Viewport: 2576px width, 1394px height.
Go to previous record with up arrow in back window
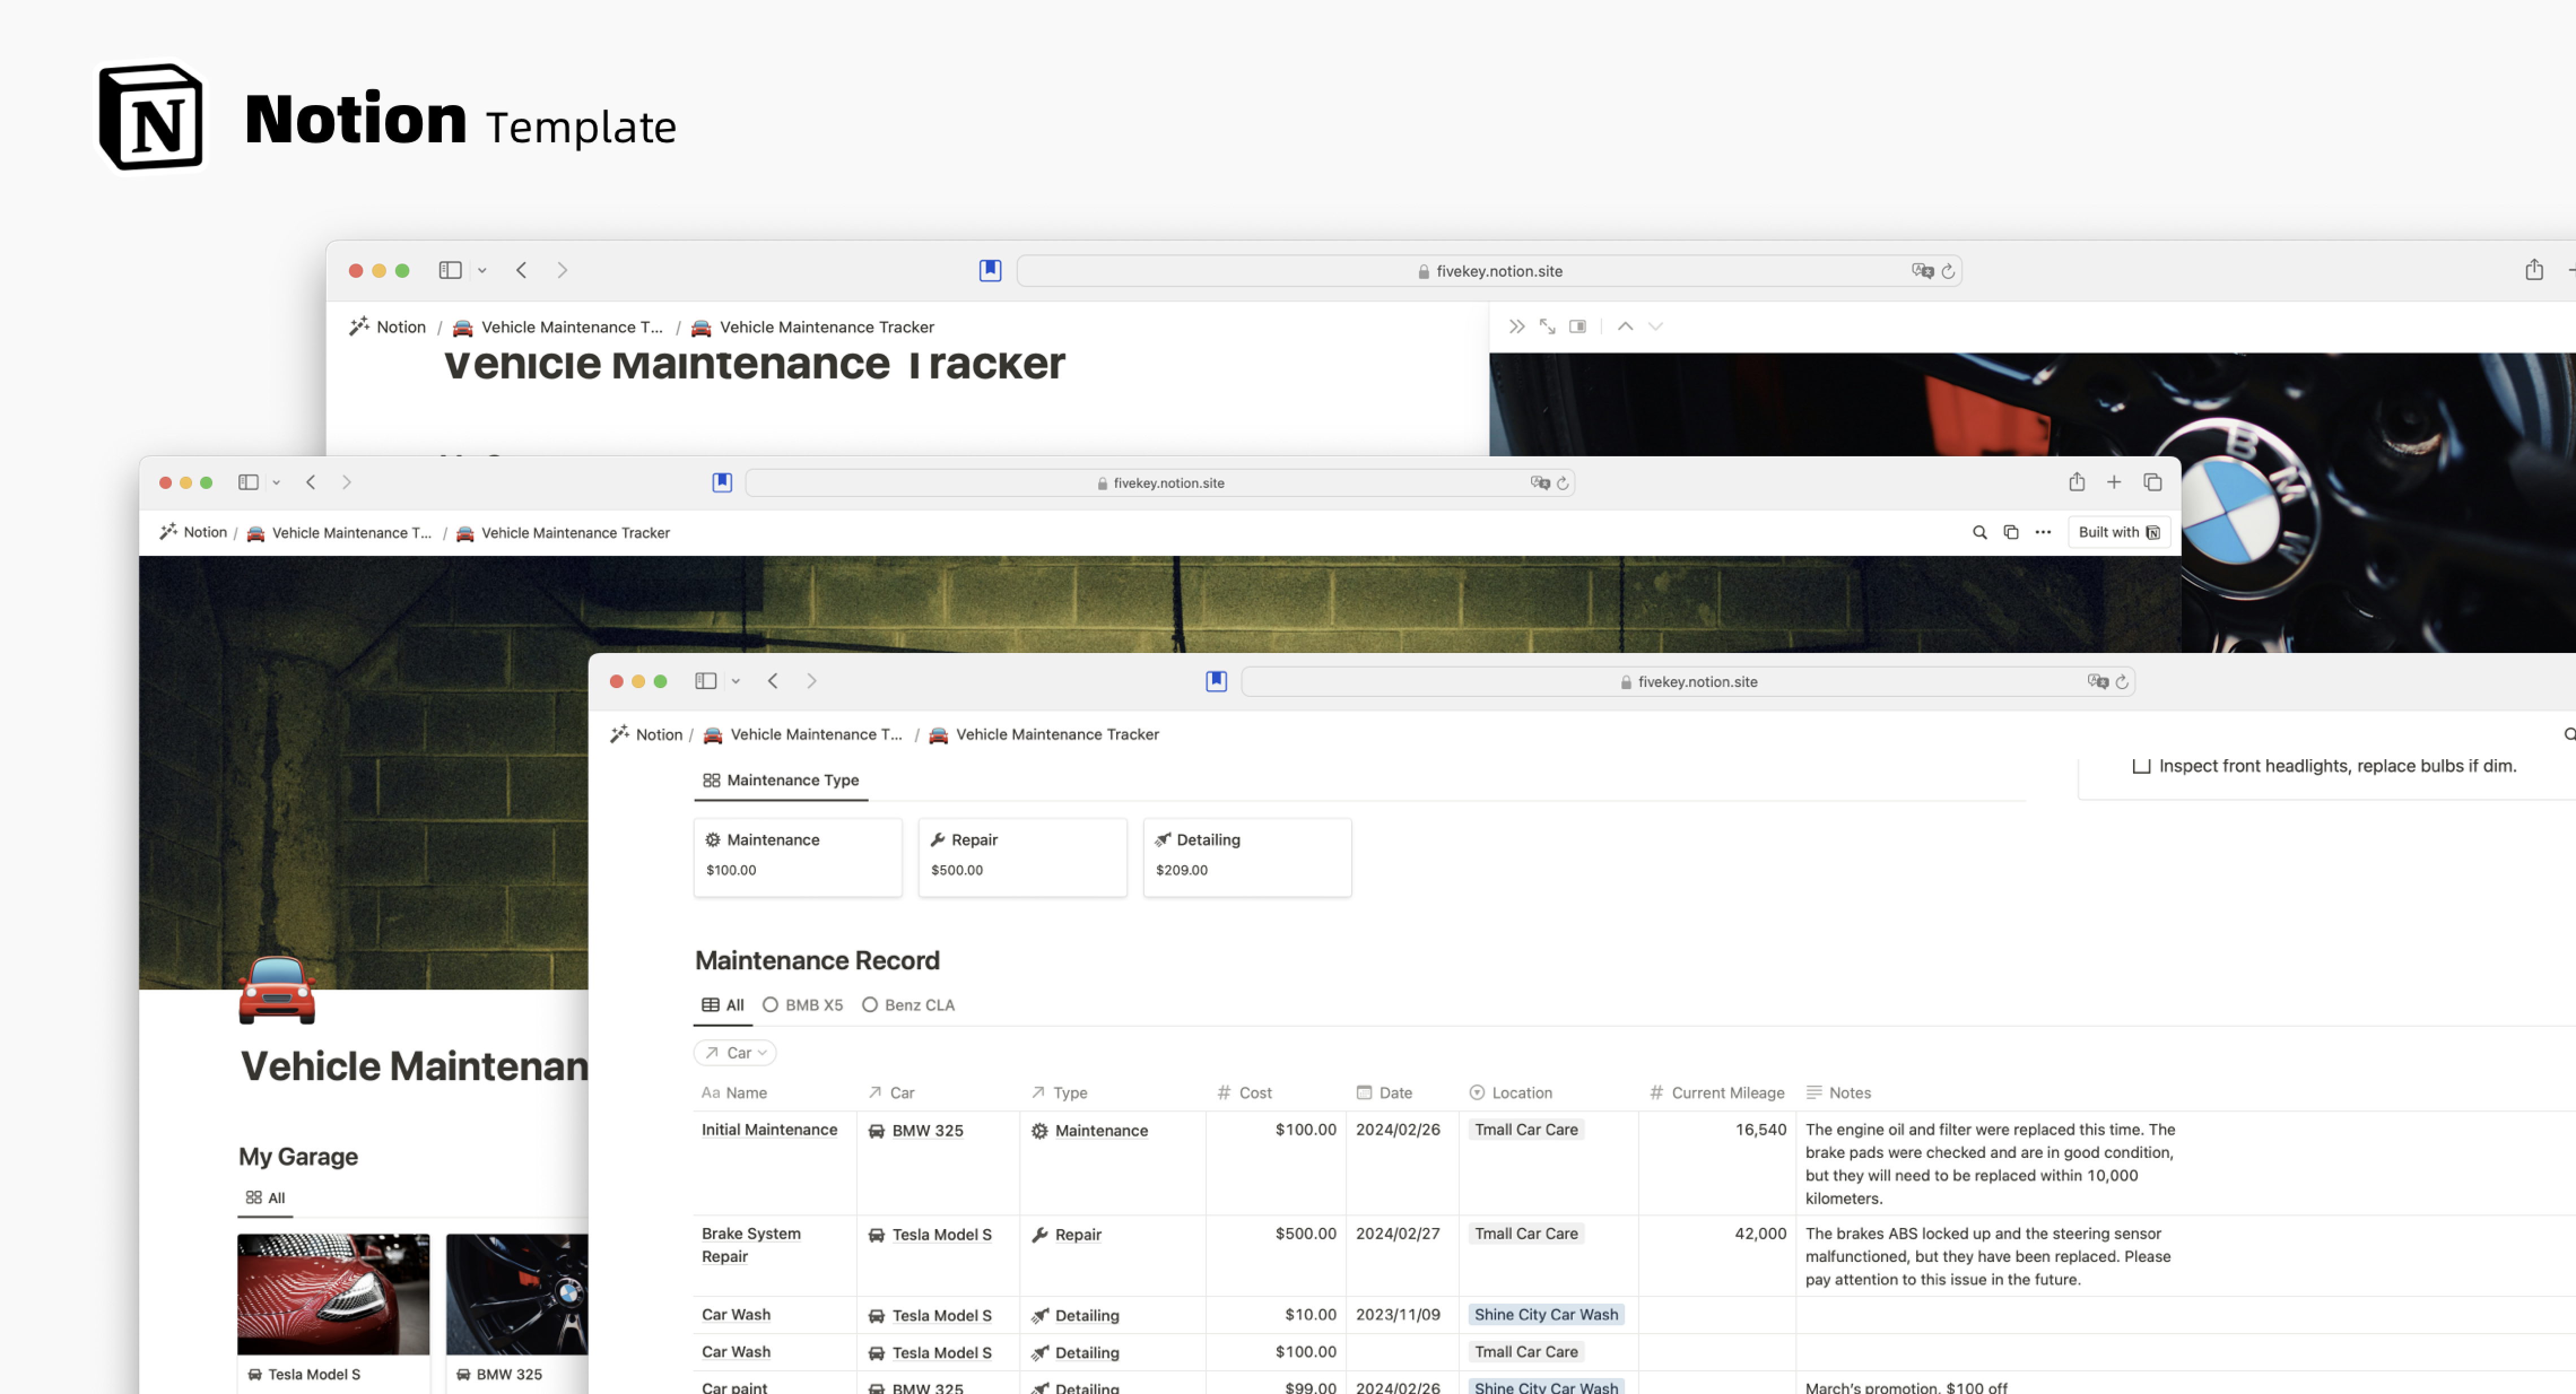(1626, 326)
